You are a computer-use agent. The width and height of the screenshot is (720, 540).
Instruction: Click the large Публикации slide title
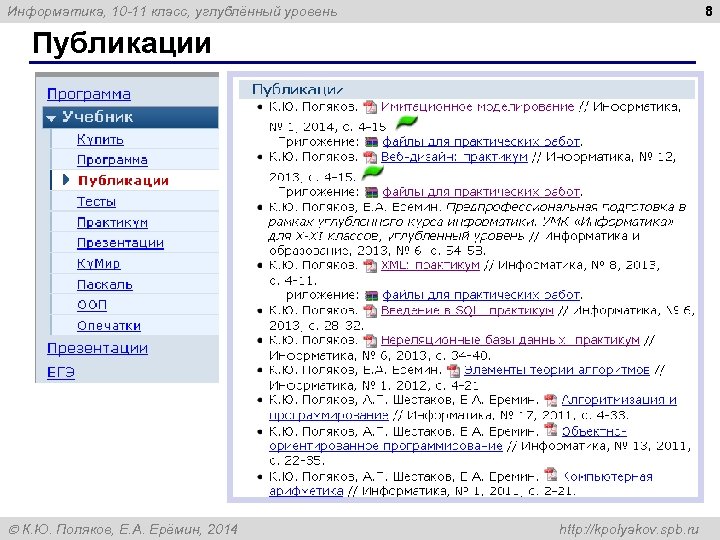click(x=122, y=44)
